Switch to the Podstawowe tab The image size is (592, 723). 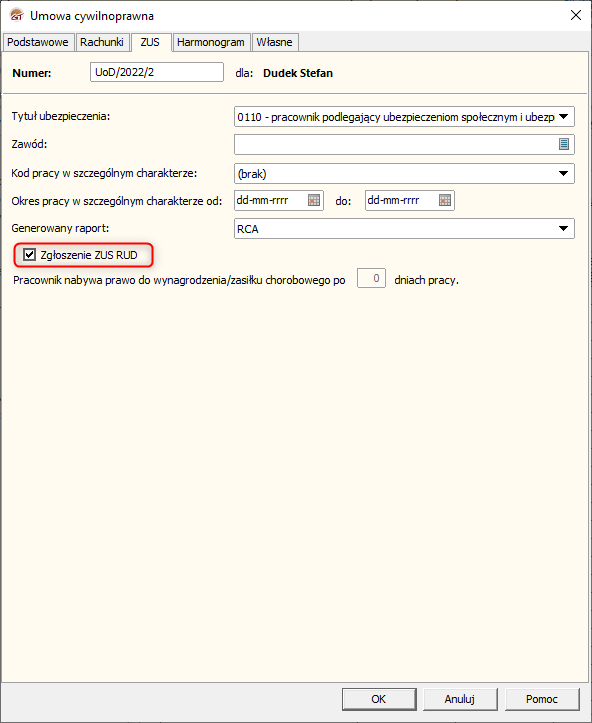coord(38,42)
